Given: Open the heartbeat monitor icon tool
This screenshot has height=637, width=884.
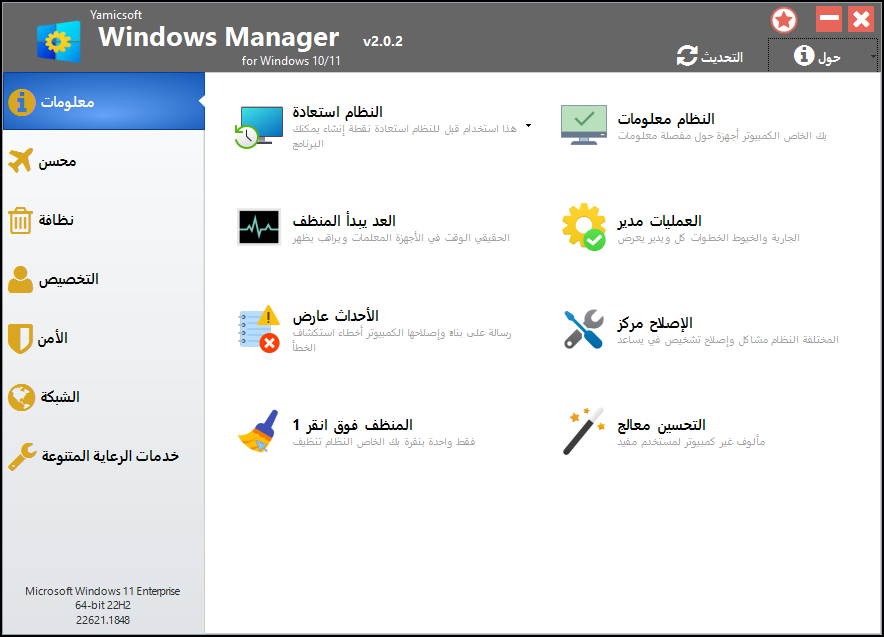Looking at the screenshot, I should pyautogui.click(x=259, y=227).
